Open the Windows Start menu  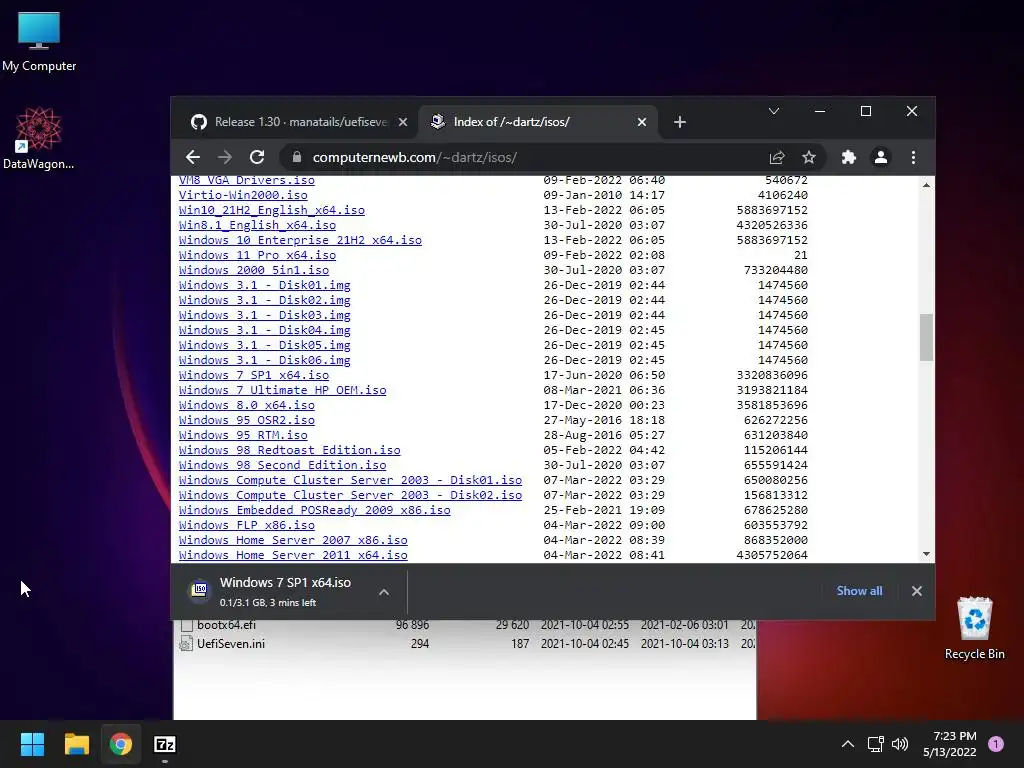click(x=32, y=744)
